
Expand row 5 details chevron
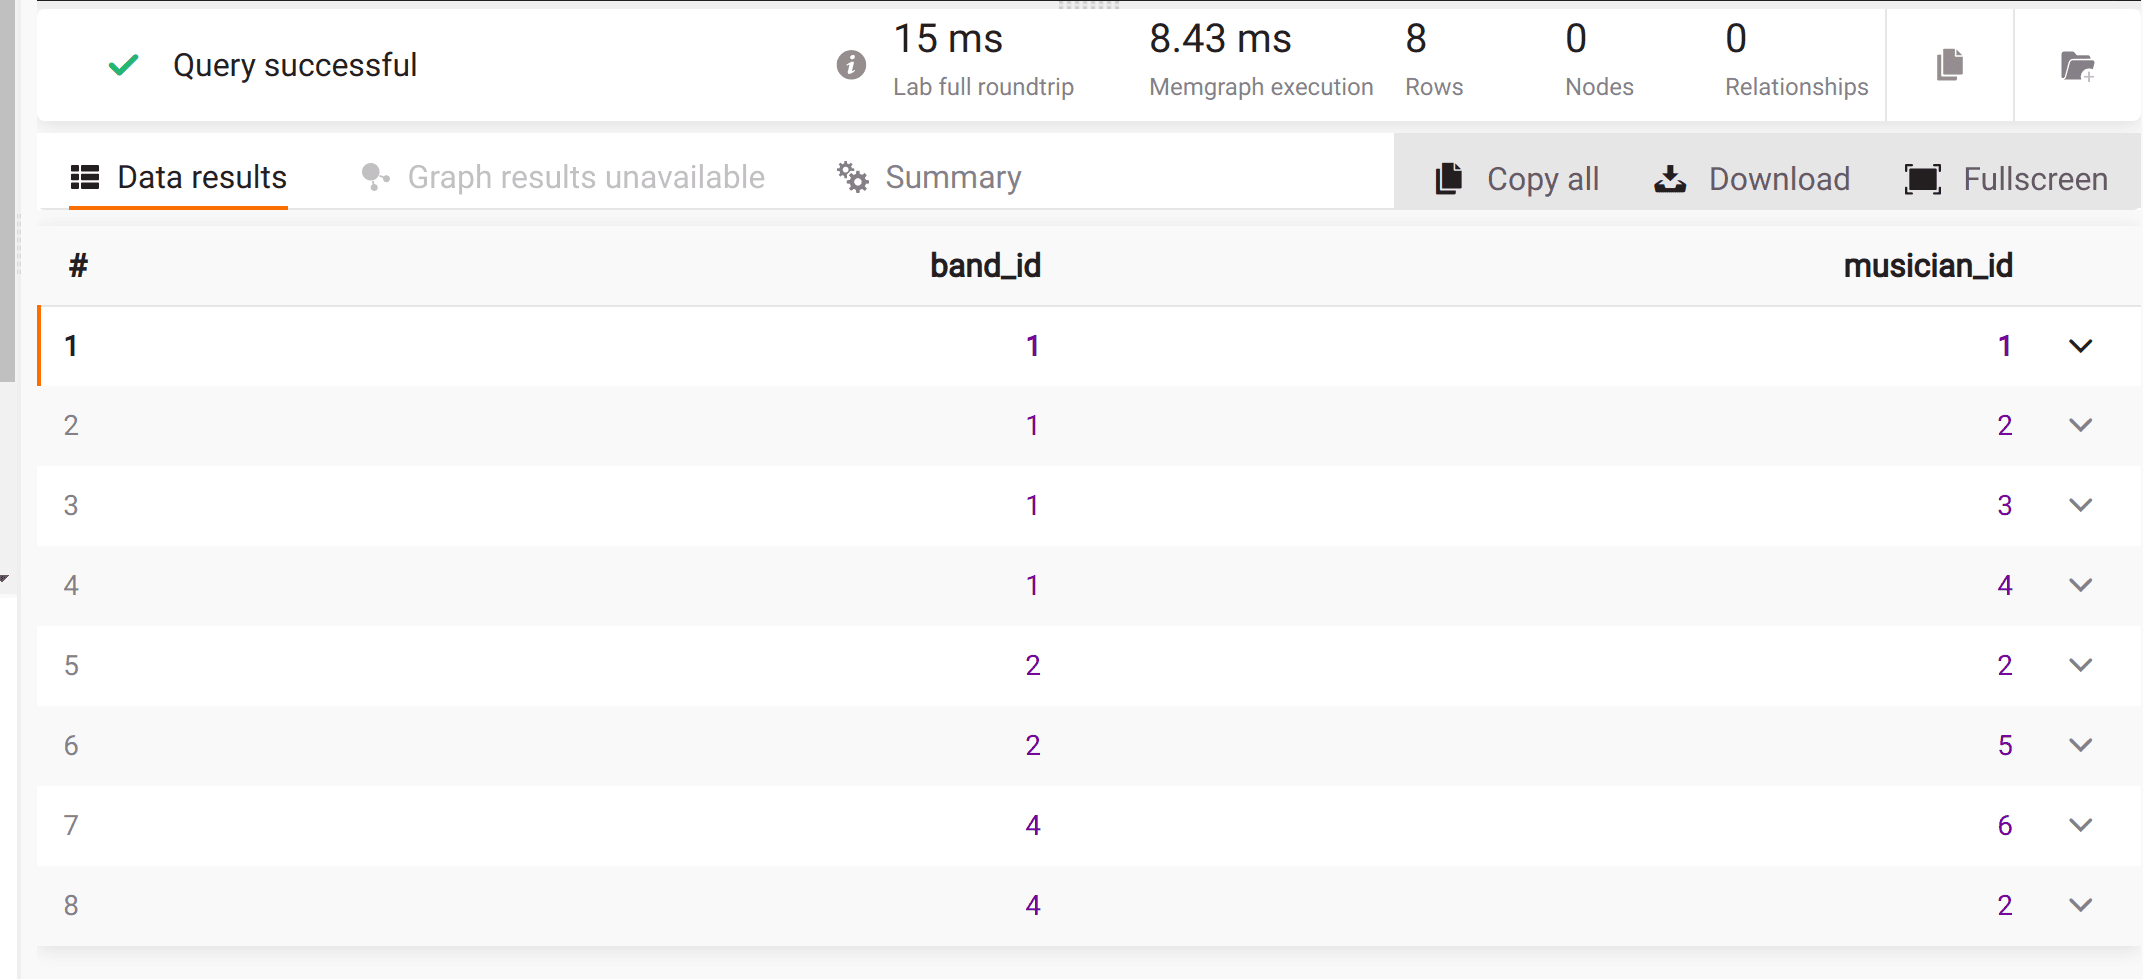click(x=2080, y=665)
